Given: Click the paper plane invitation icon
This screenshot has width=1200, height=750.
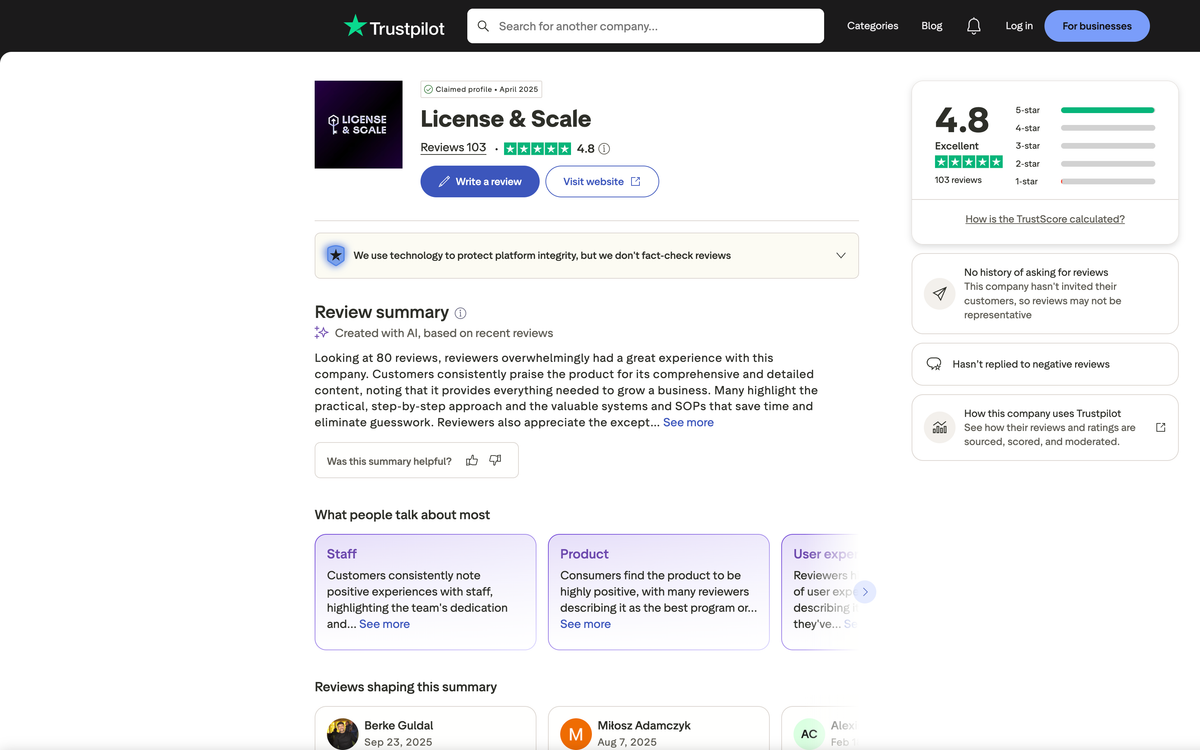Looking at the screenshot, I should 939,294.
